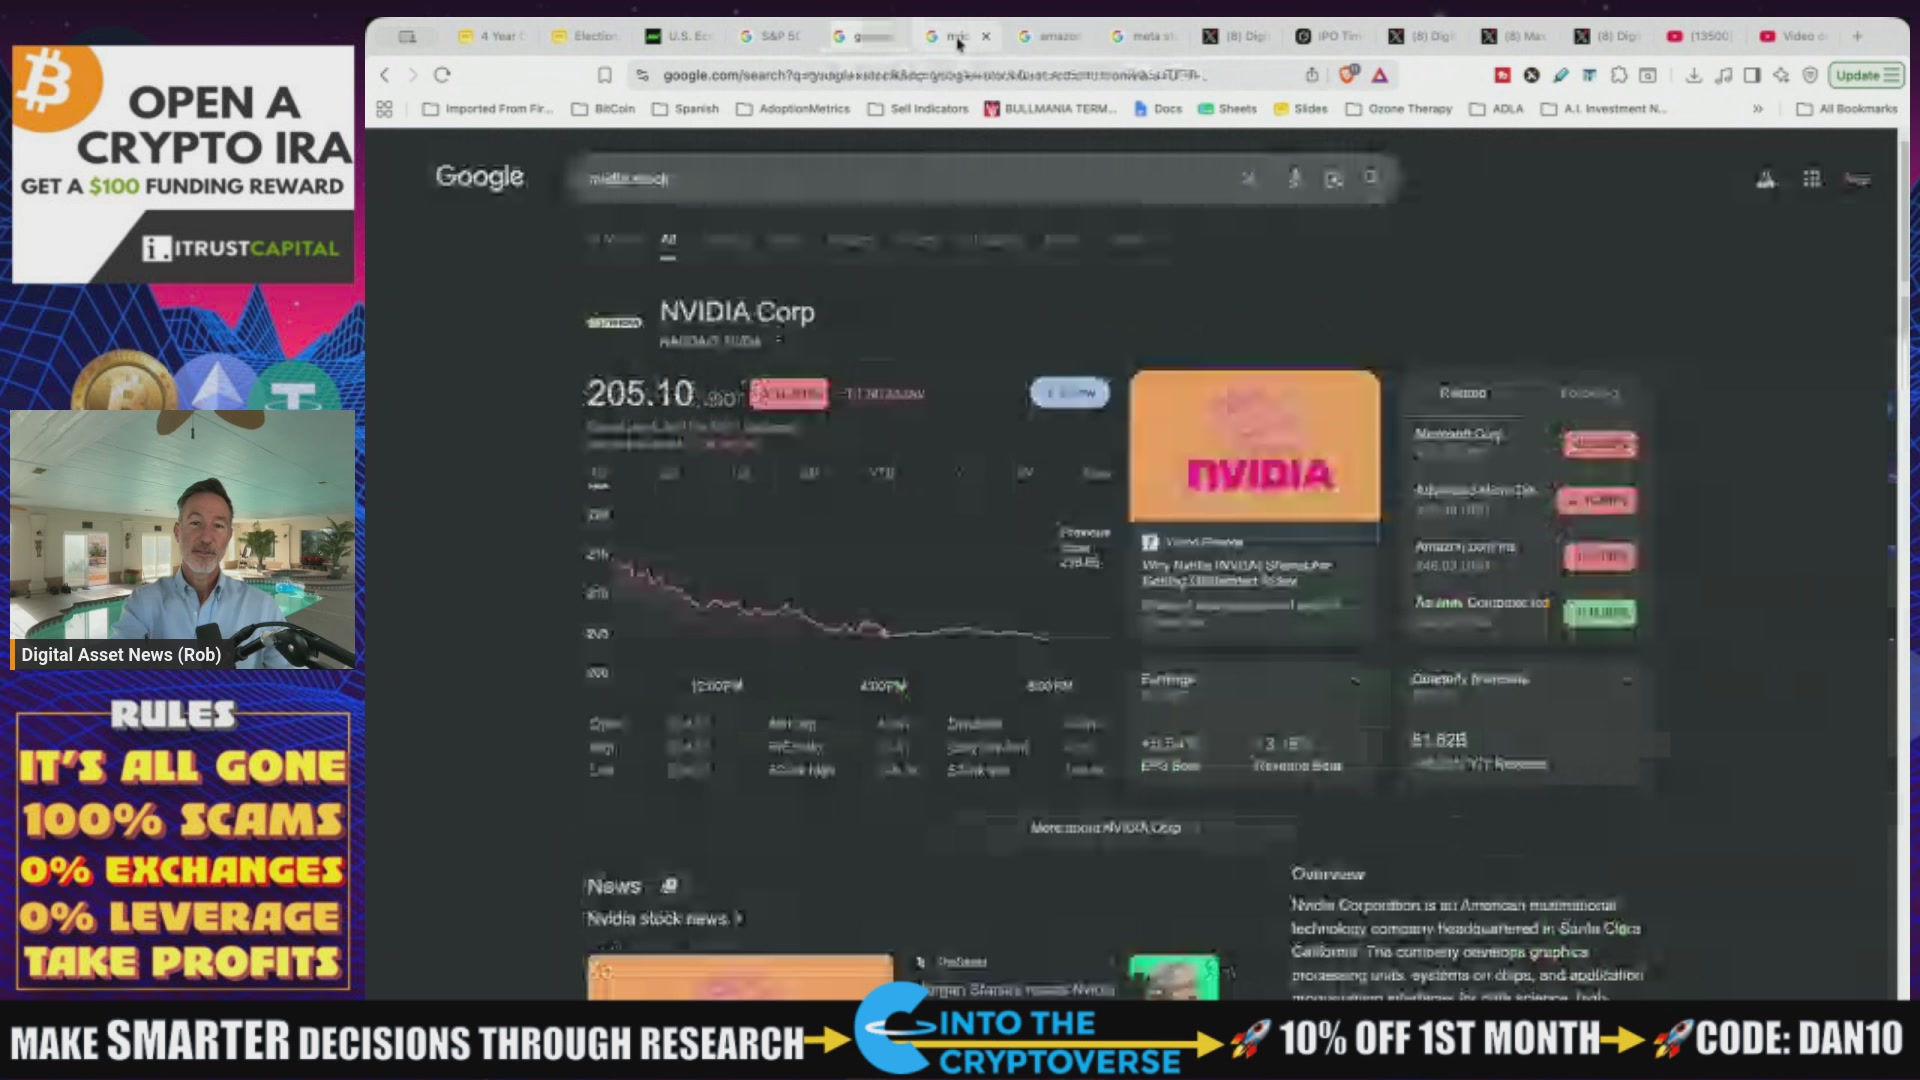The width and height of the screenshot is (1920, 1080).
Task: Switch to the IPO Tim browser tab
Action: coord(1329,36)
